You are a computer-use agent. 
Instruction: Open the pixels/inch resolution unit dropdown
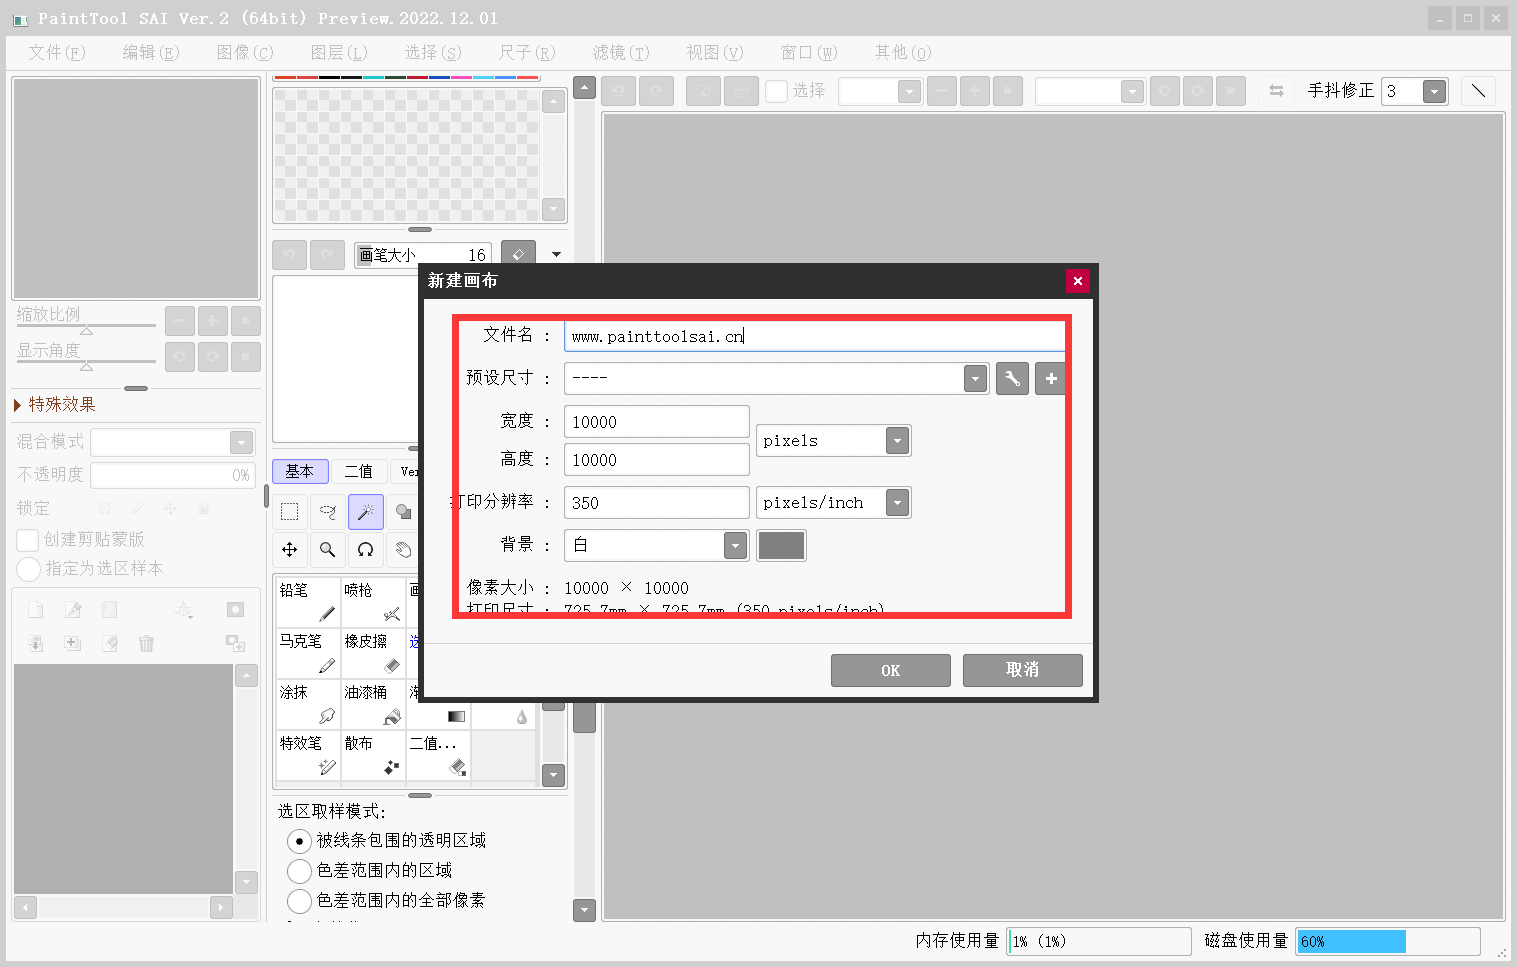coord(897,502)
